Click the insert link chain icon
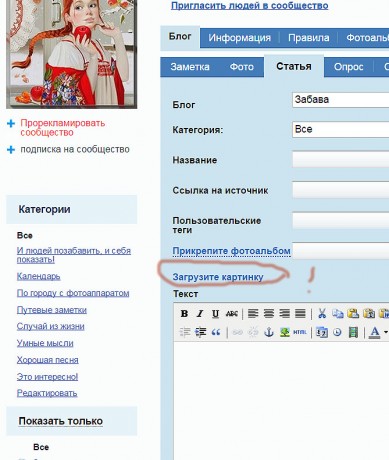The width and height of the screenshot is (389, 460). (x=237, y=332)
